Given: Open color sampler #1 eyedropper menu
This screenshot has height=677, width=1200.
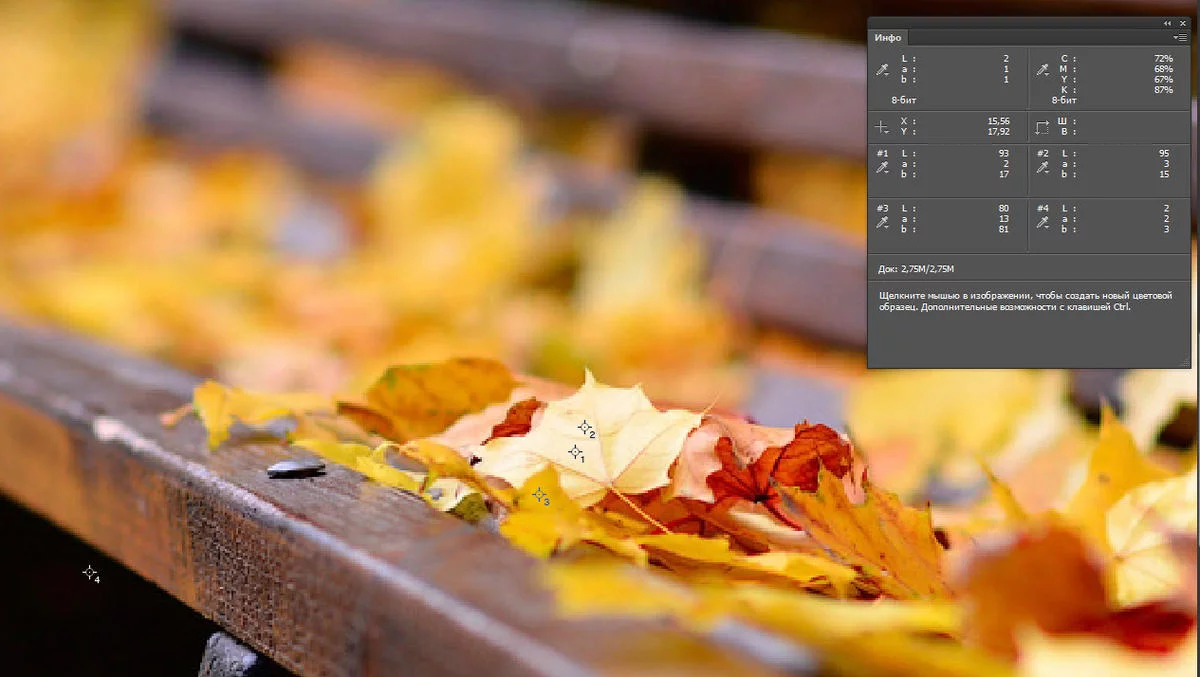Looking at the screenshot, I should (883, 168).
